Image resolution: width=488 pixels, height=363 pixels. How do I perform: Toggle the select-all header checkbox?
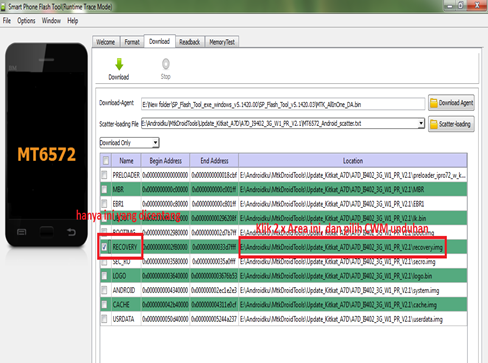point(106,161)
